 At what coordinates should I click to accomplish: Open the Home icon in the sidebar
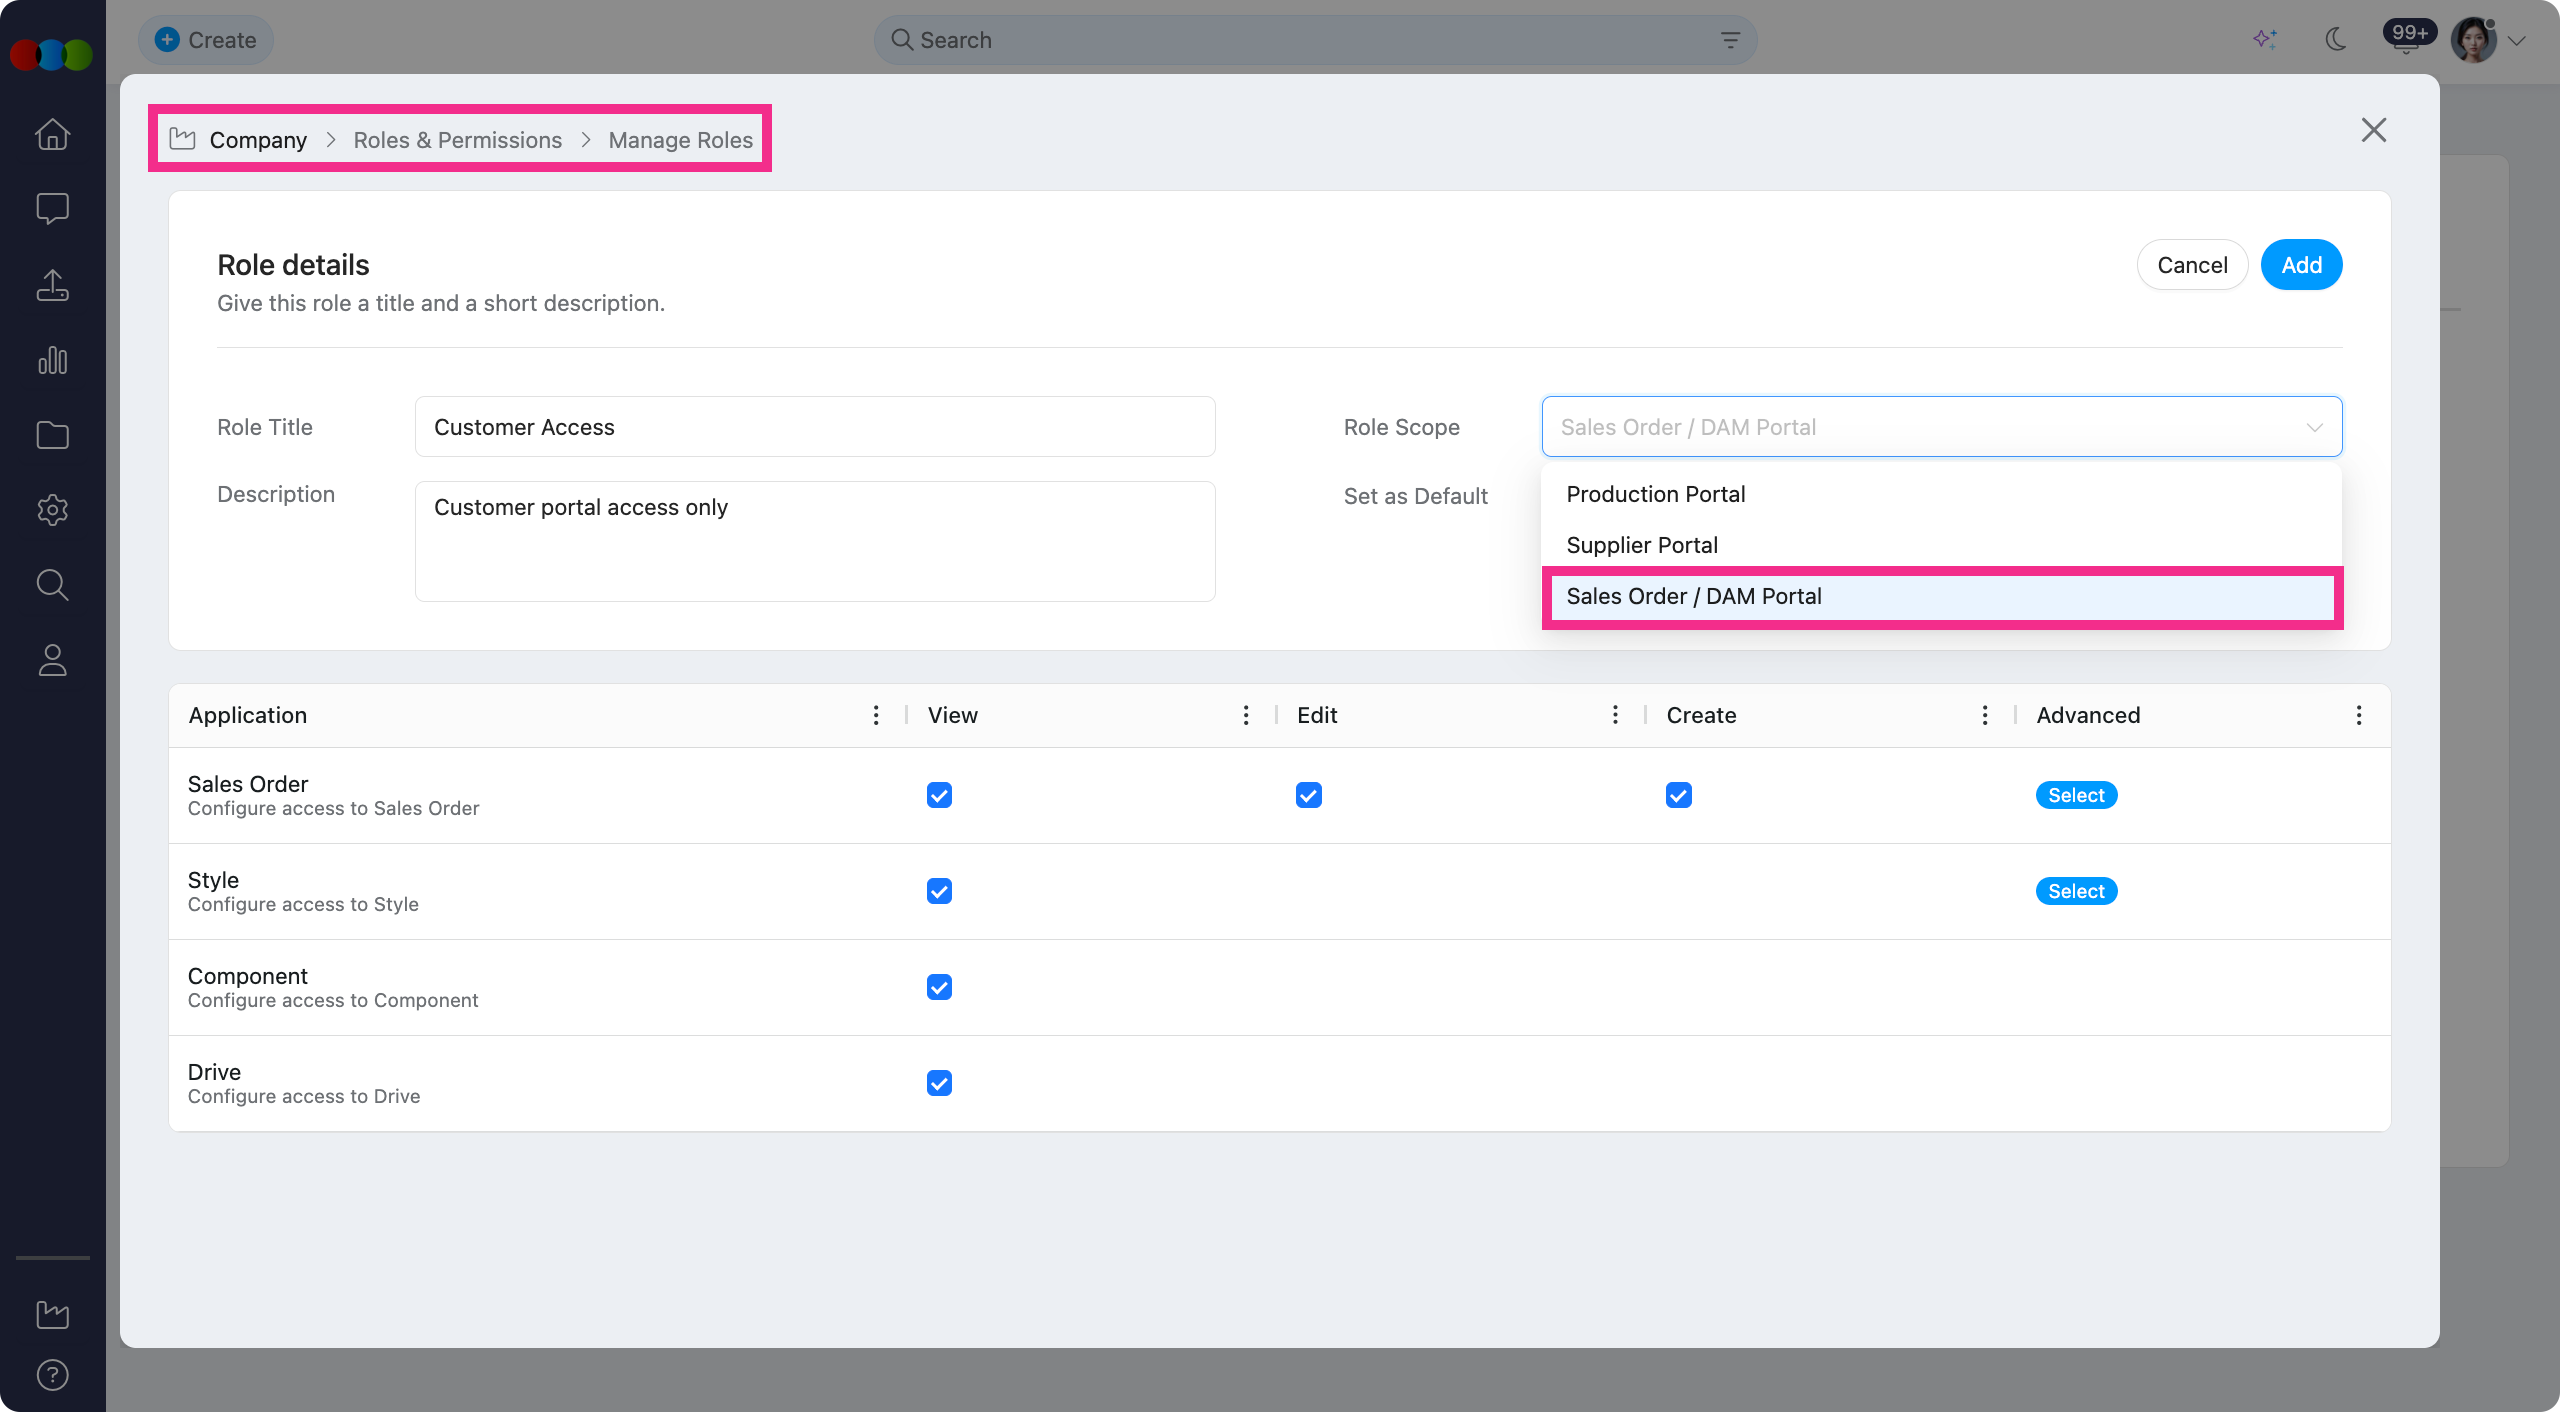tap(52, 134)
